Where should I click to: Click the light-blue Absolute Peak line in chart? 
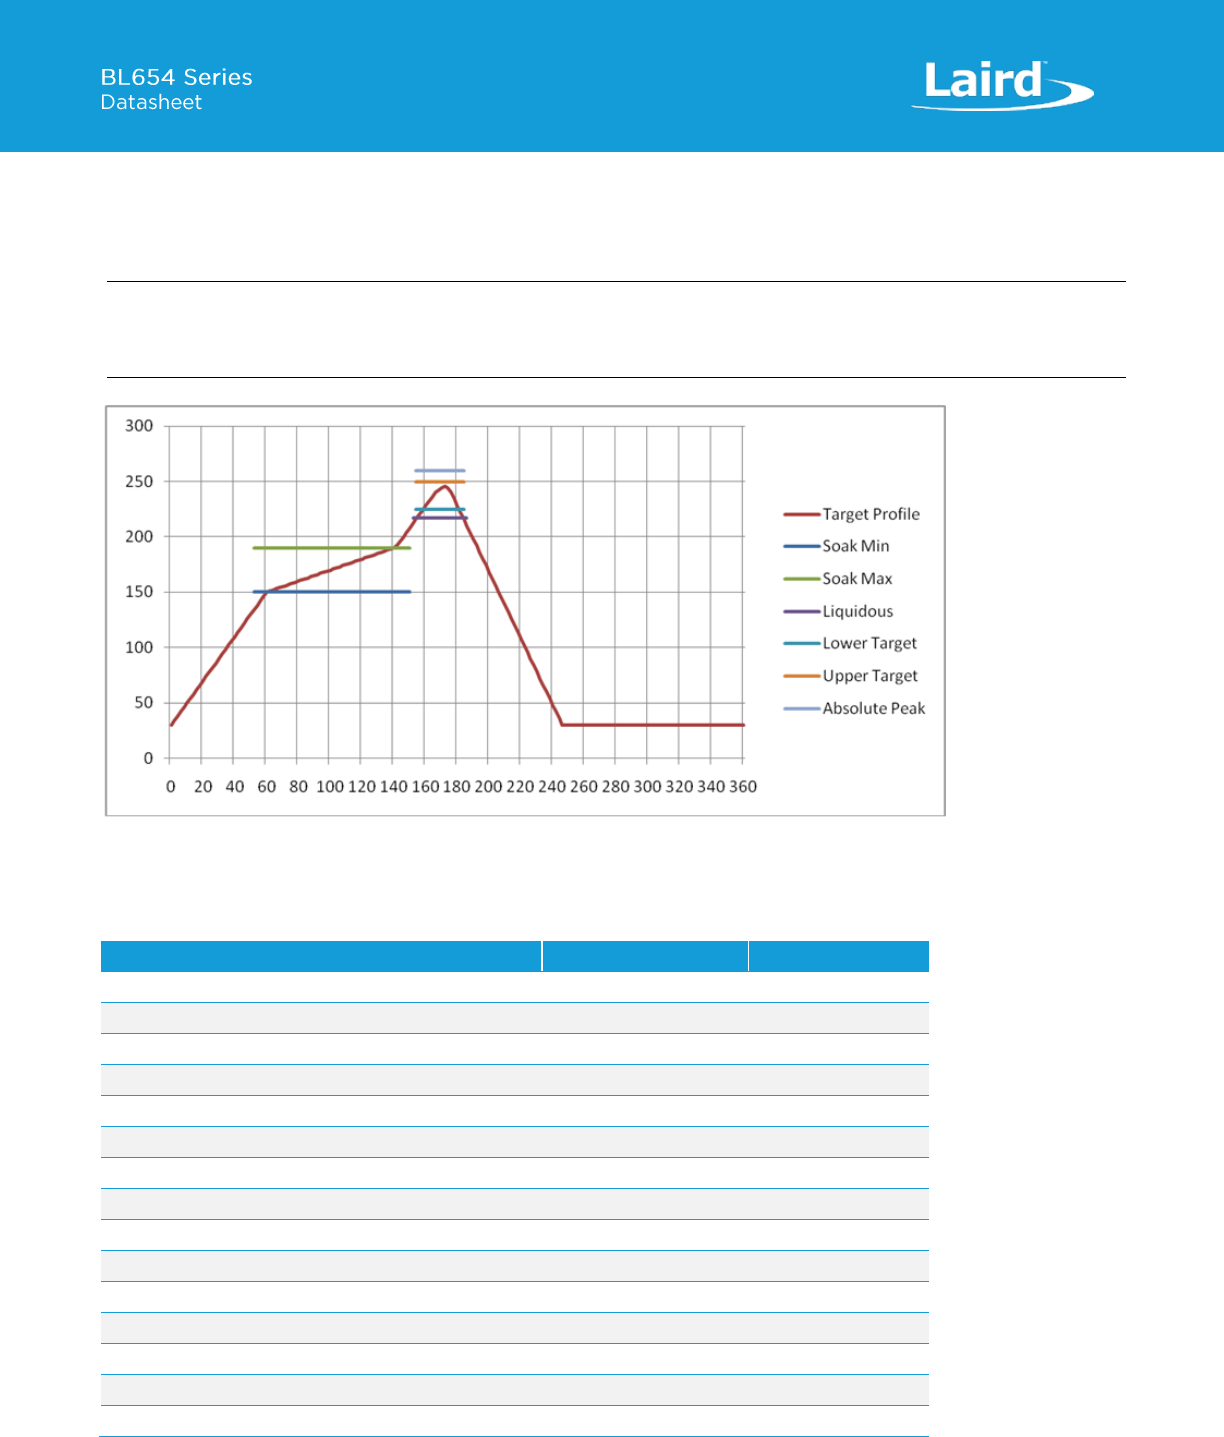coord(440,470)
